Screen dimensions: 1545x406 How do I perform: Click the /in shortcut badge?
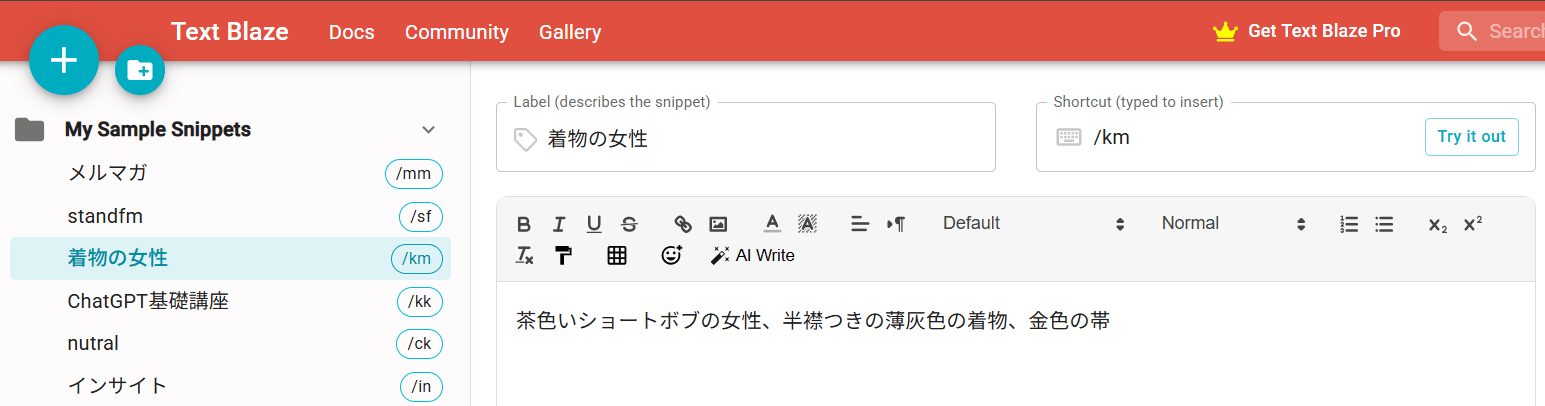(421, 386)
